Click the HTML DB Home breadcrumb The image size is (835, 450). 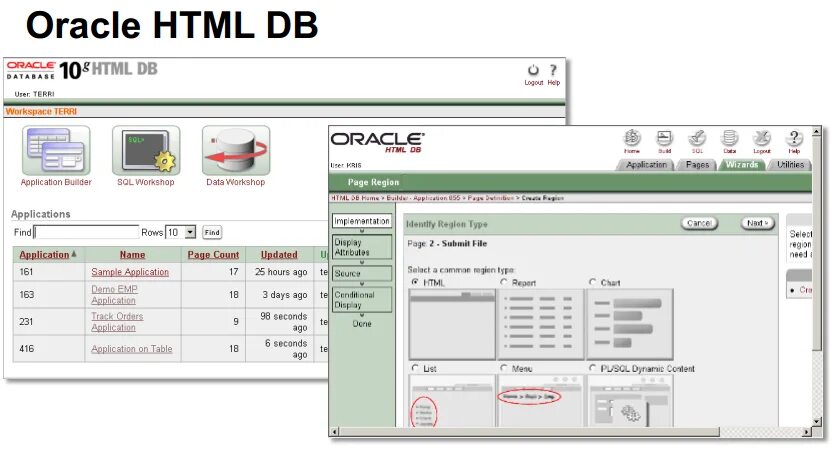pos(355,198)
